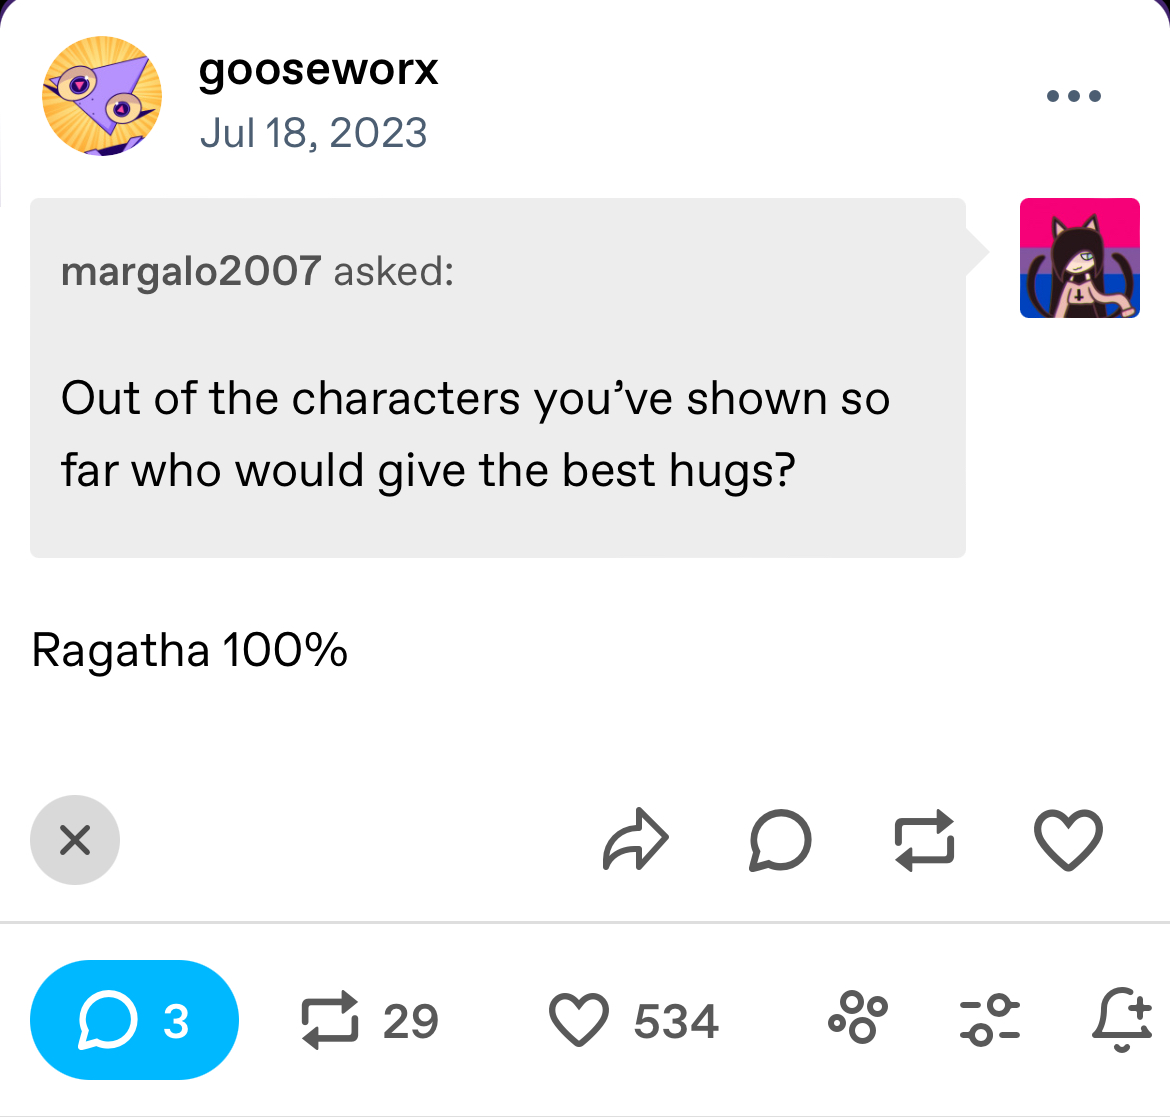Click the gooseworx round avatar
The width and height of the screenshot is (1170, 1117).
(101, 96)
